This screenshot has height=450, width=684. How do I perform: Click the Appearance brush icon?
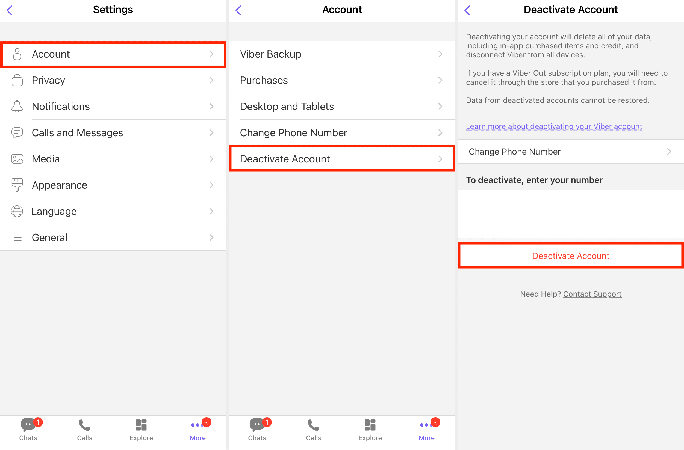(17, 185)
